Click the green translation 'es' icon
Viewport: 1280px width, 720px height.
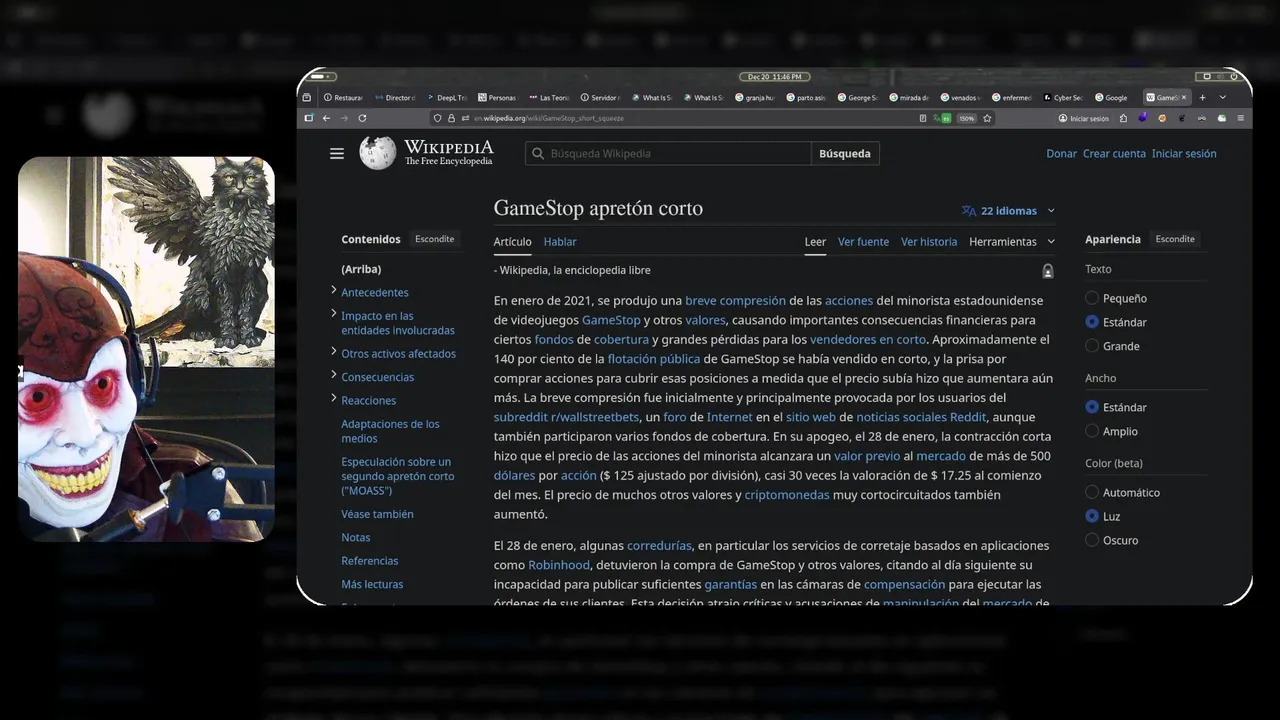coord(942,118)
